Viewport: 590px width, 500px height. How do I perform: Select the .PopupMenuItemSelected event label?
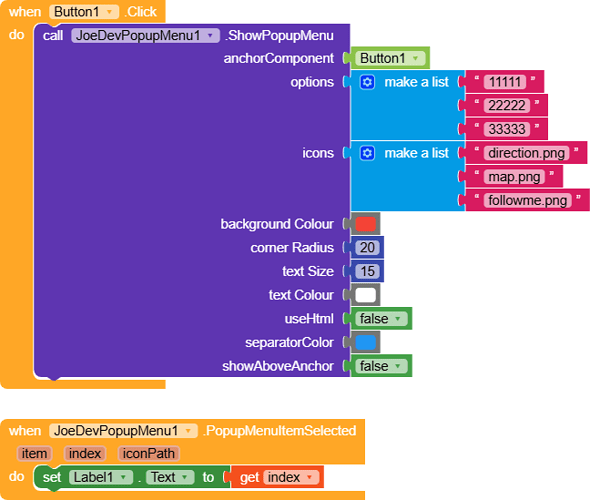click(280, 430)
